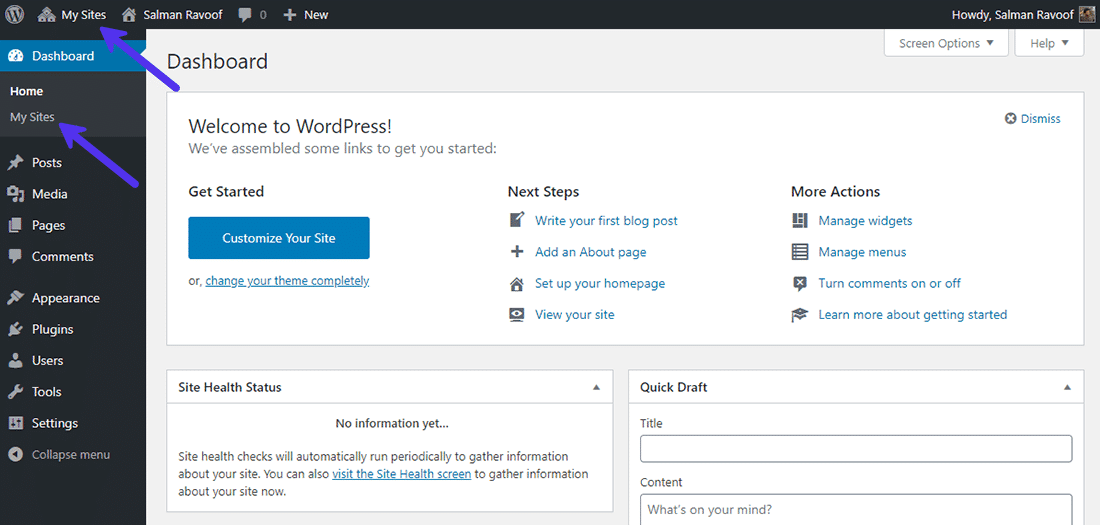
Task: Open the Help dropdown tab
Action: [1049, 43]
